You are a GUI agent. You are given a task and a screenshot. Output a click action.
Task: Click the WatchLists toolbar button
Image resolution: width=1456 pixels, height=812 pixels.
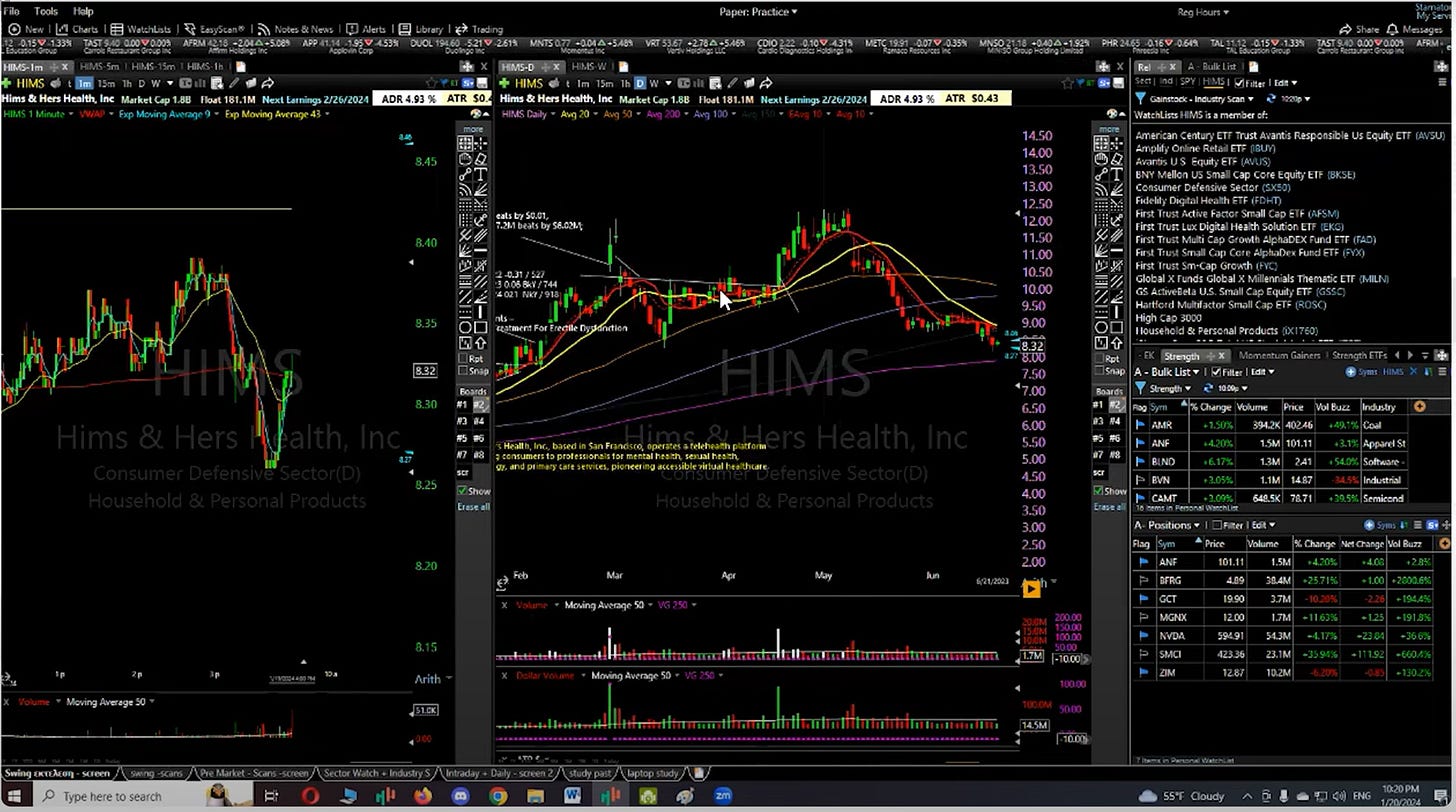(x=140, y=29)
